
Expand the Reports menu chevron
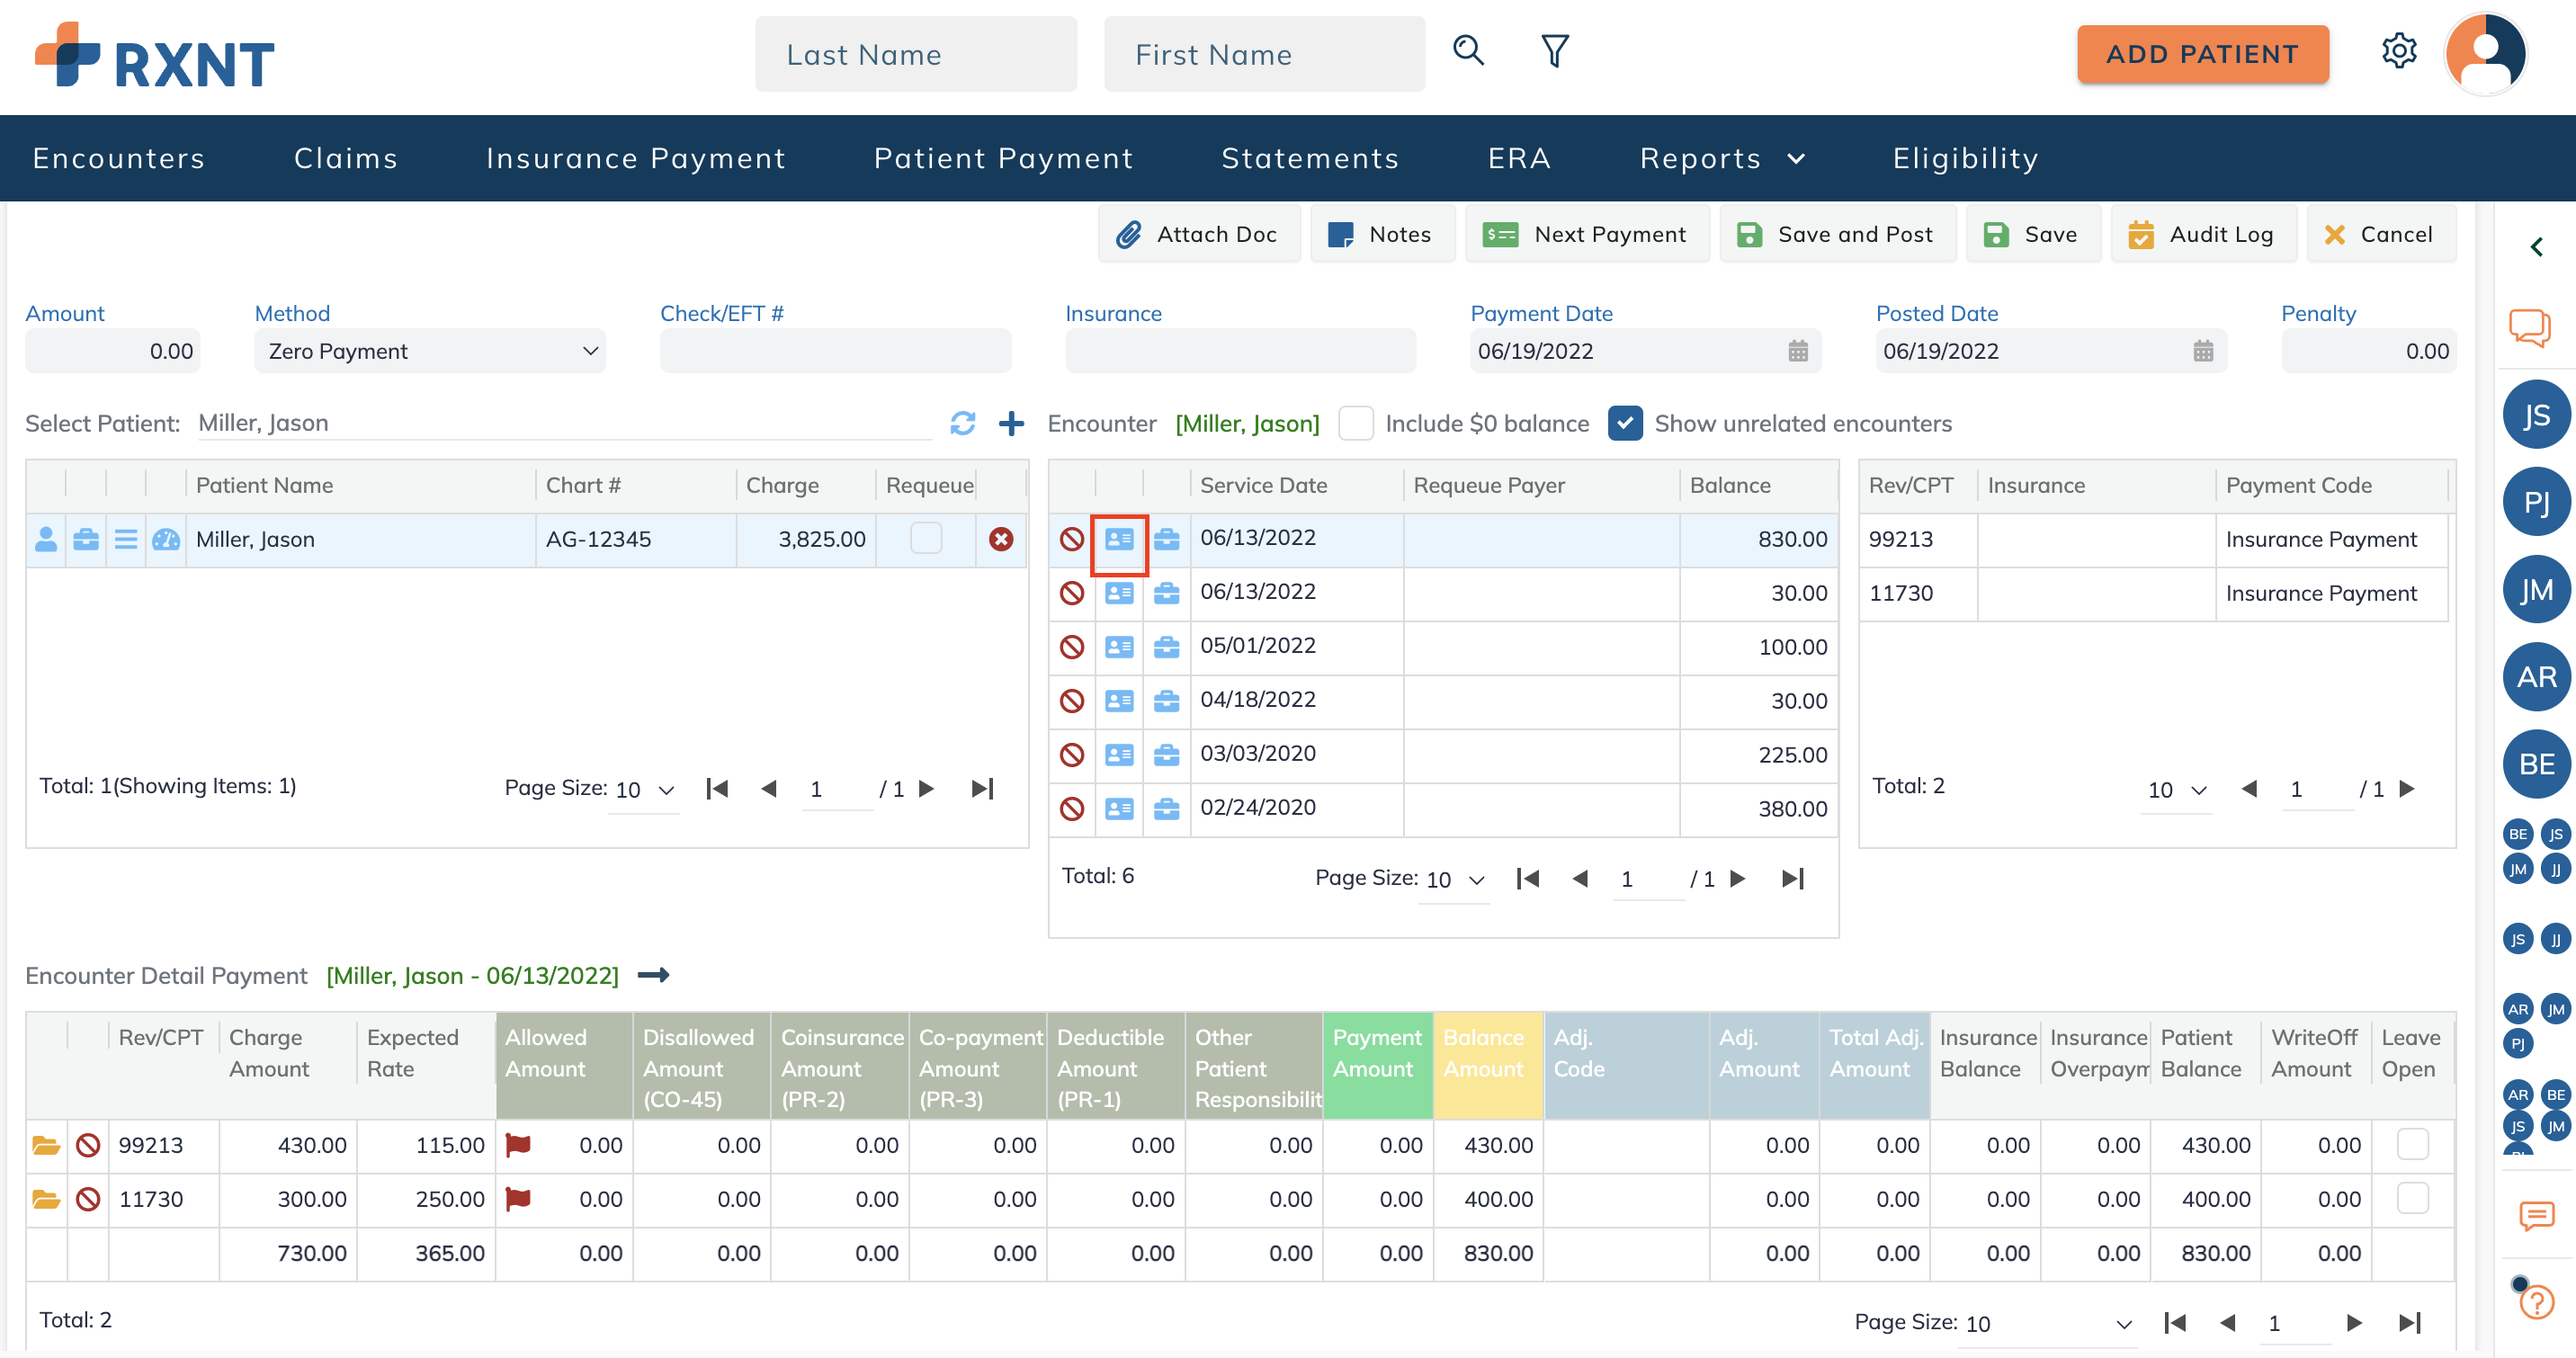tap(1796, 158)
